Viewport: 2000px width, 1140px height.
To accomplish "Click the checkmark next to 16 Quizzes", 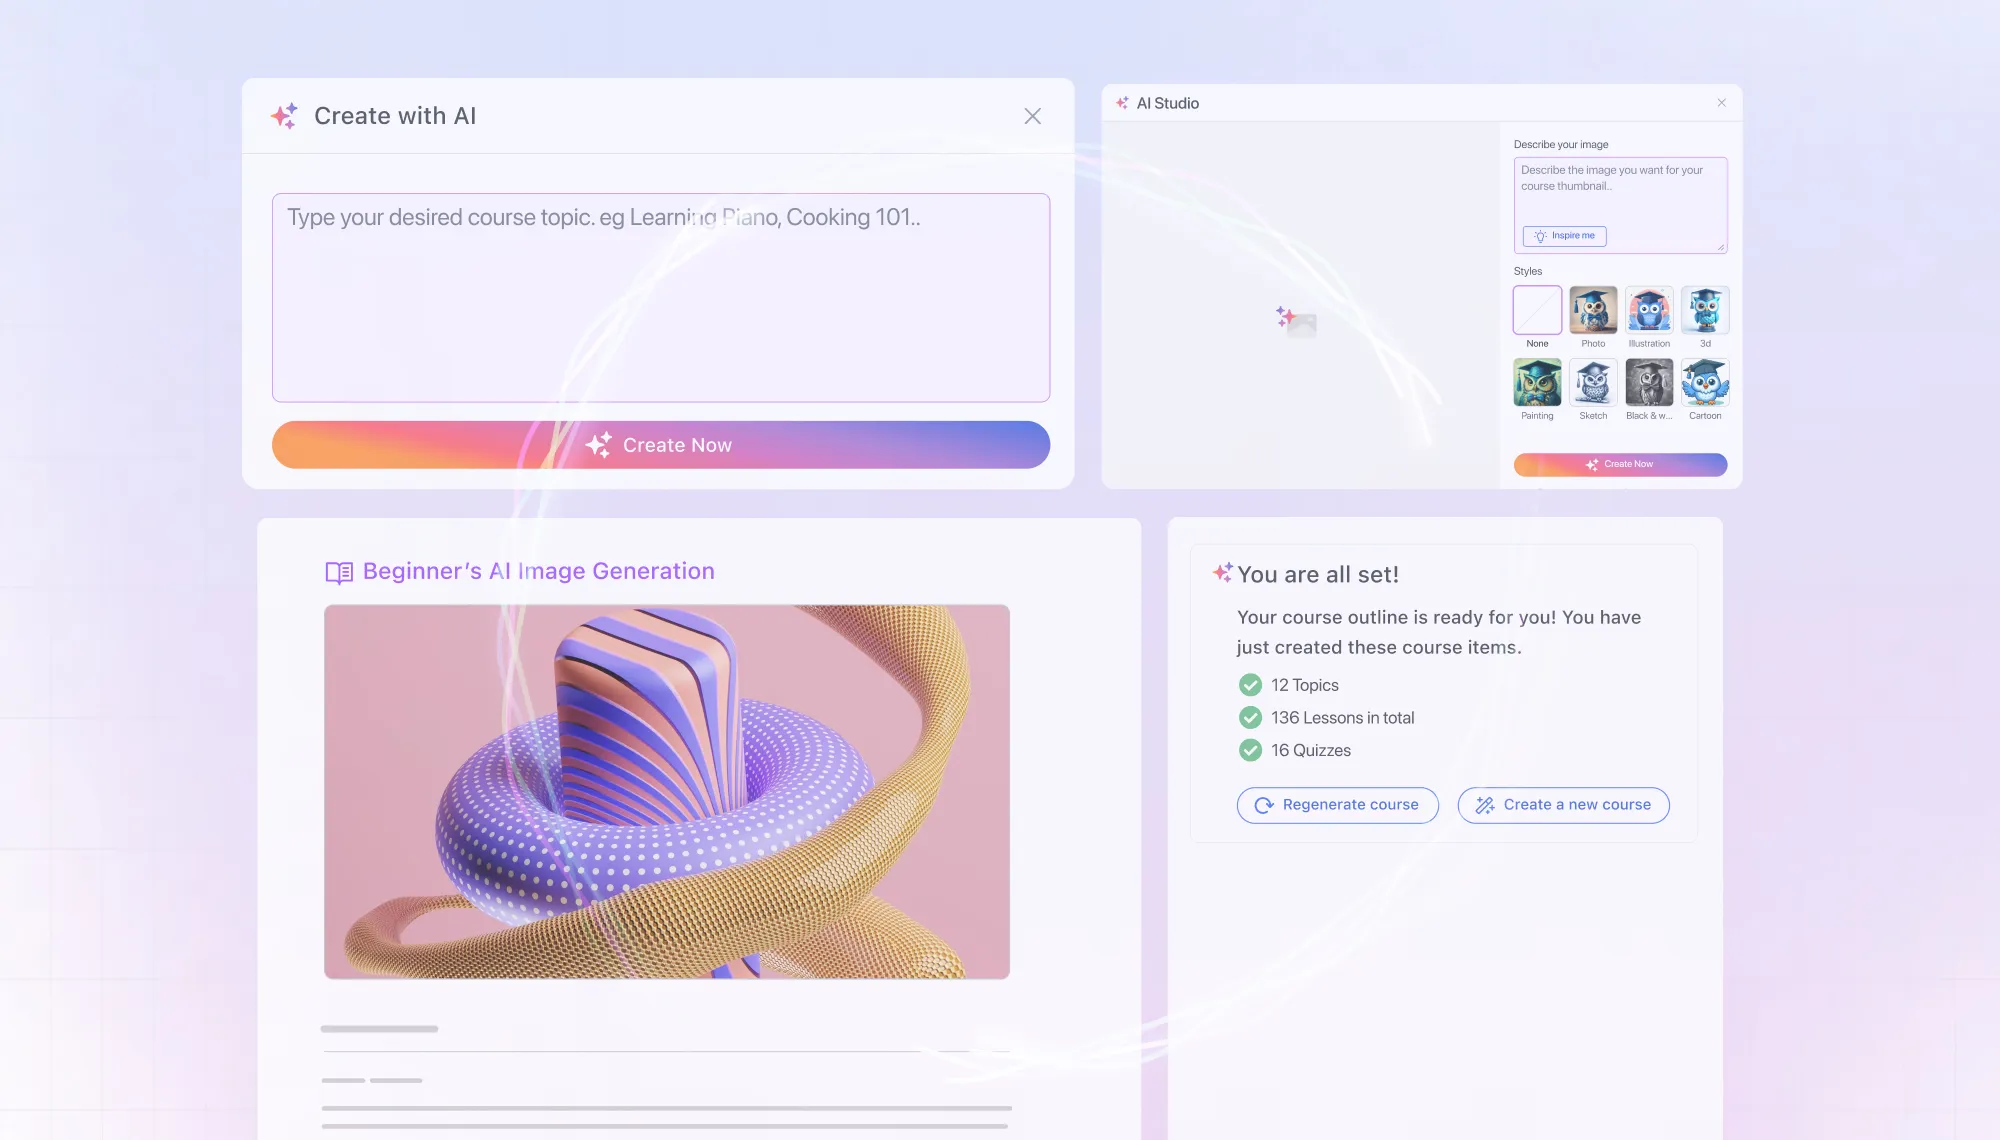I will pyautogui.click(x=1250, y=750).
